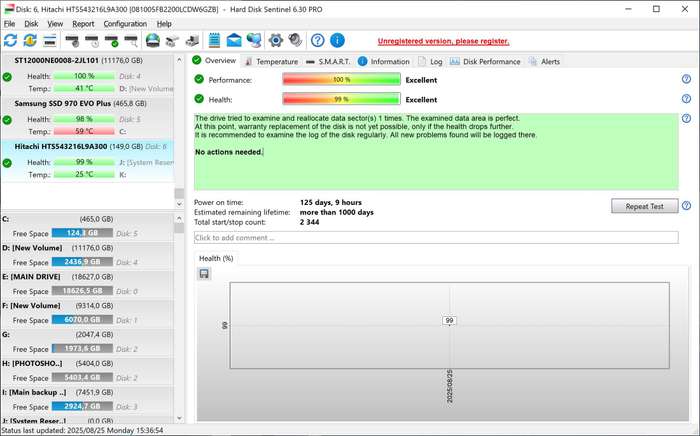Click green check icon next to Performance
700x436 pixels.
click(x=199, y=79)
